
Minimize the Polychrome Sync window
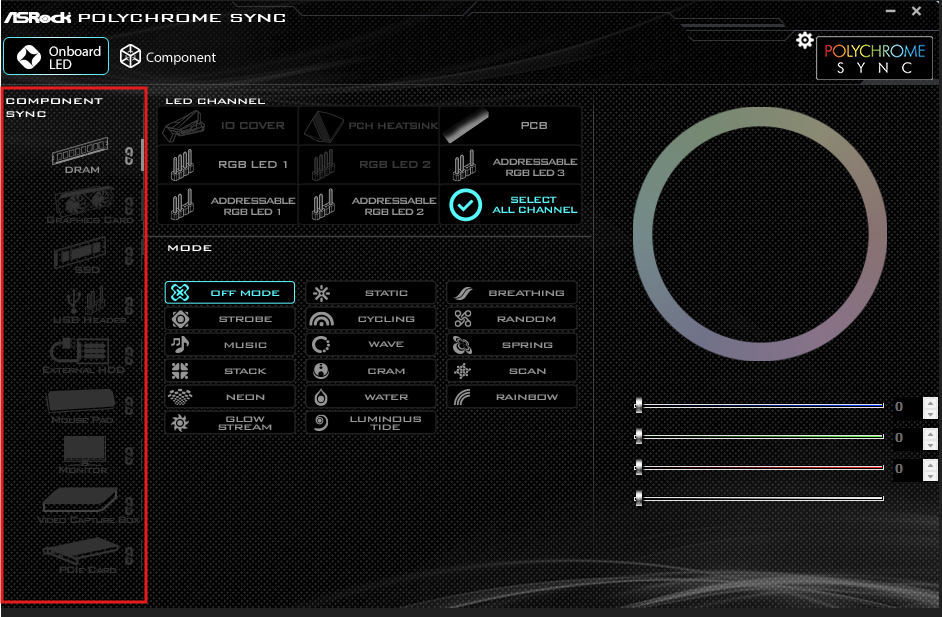[890, 11]
